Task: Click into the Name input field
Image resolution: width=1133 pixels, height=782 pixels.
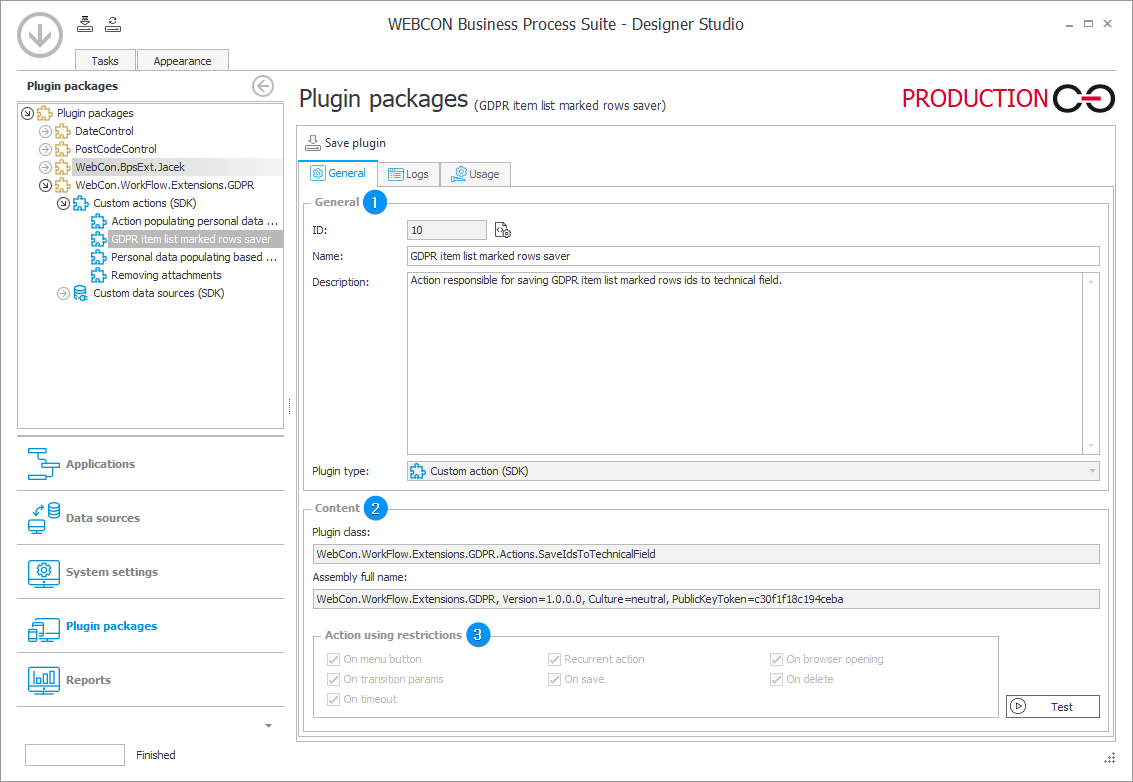Action: pyautogui.click(x=753, y=256)
